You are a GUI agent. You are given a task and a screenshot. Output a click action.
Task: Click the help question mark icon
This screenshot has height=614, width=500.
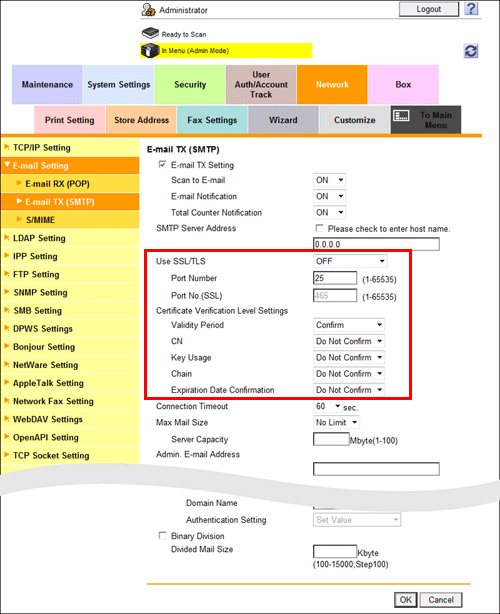click(471, 9)
